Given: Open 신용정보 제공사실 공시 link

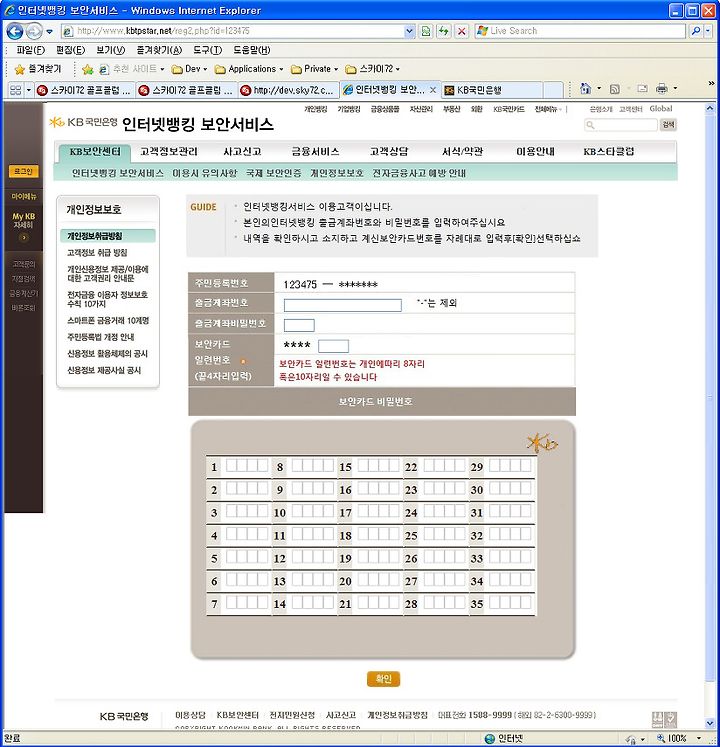Looking at the screenshot, I should pos(104,370).
